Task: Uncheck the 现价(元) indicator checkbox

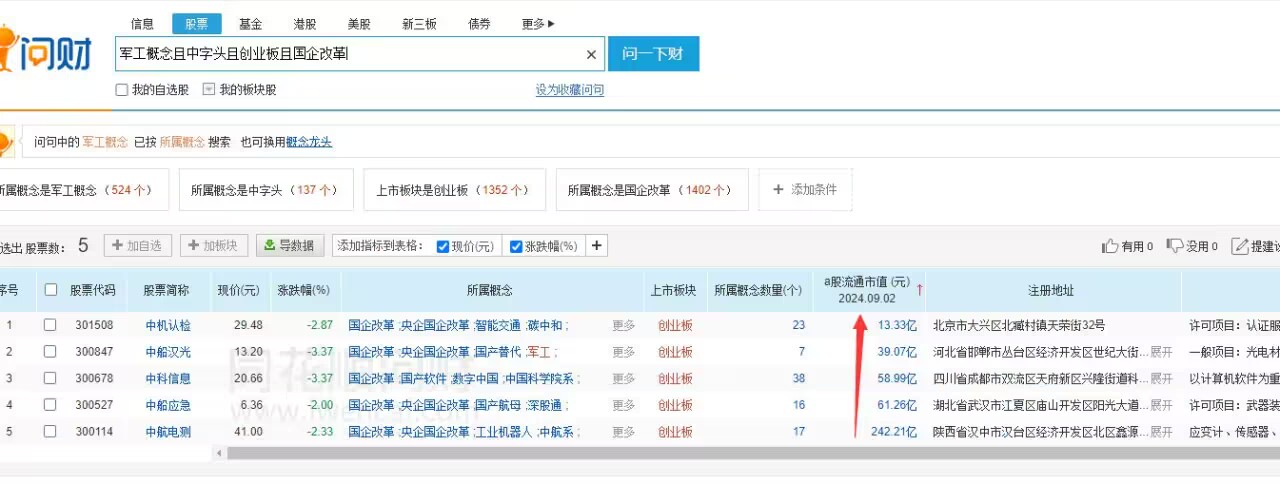Action: click(x=443, y=247)
